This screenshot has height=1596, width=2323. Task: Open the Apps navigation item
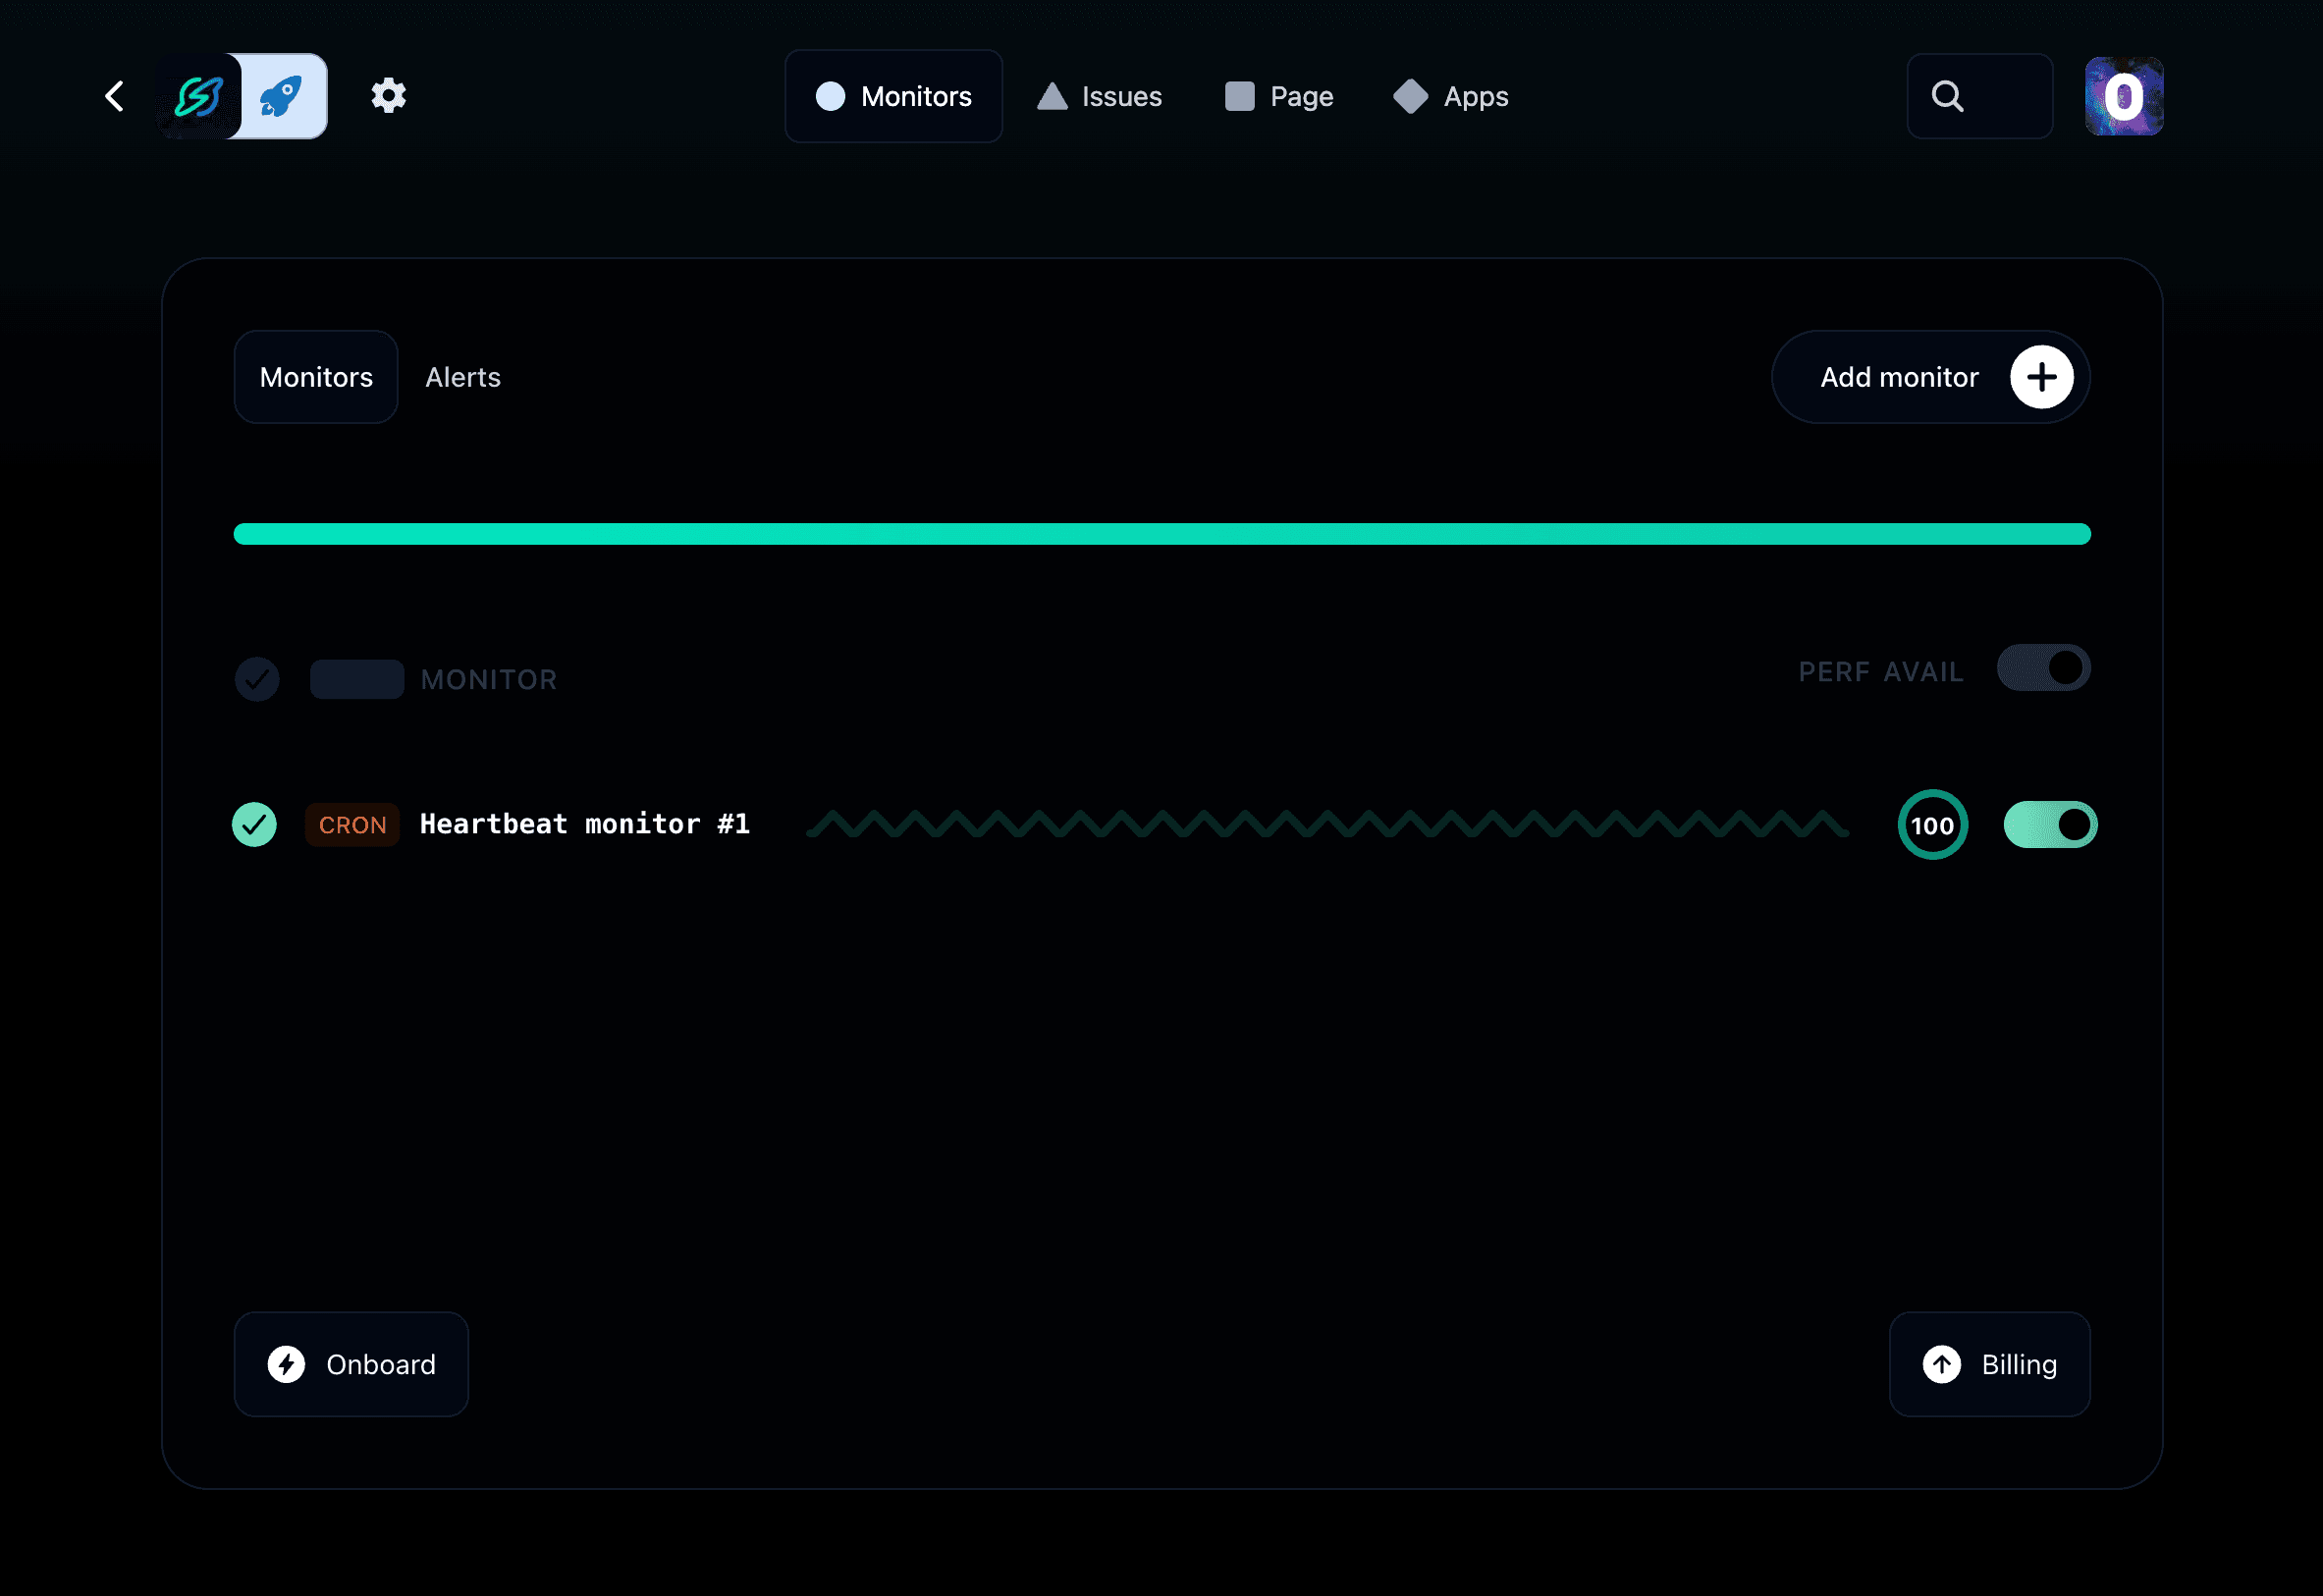coord(1451,97)
